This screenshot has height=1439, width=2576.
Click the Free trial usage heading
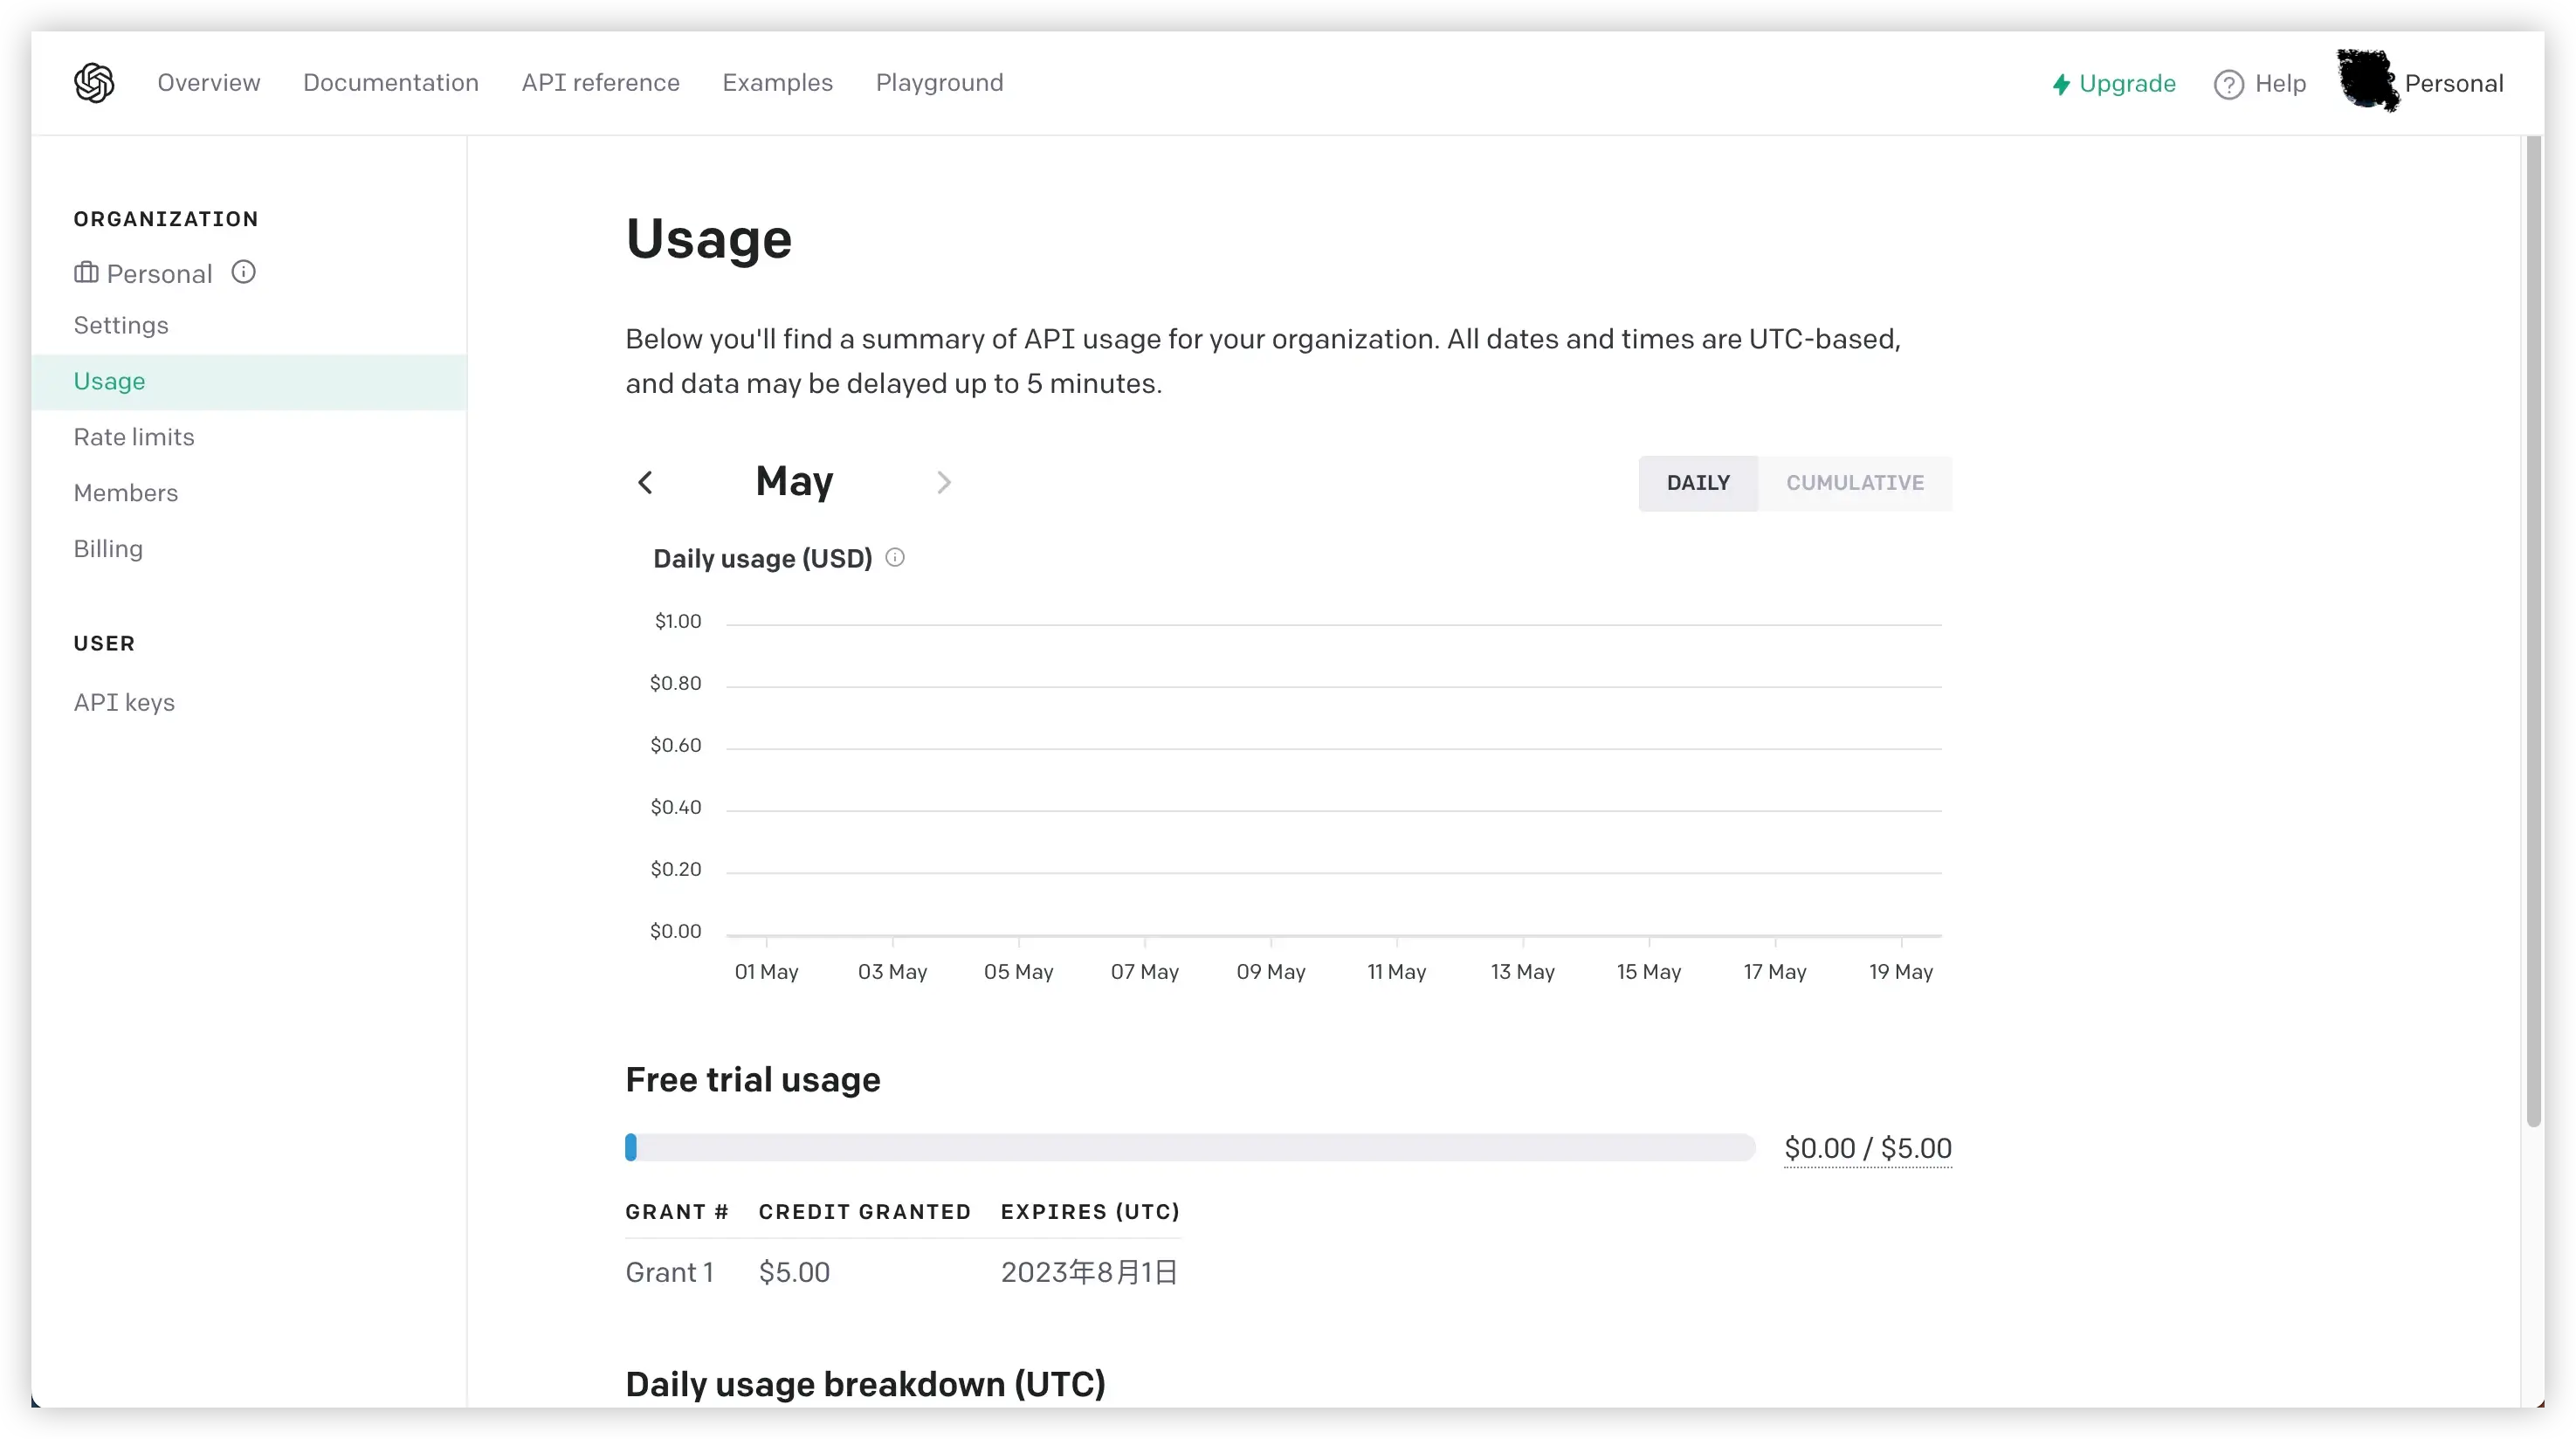click(x=752, y=1080)
